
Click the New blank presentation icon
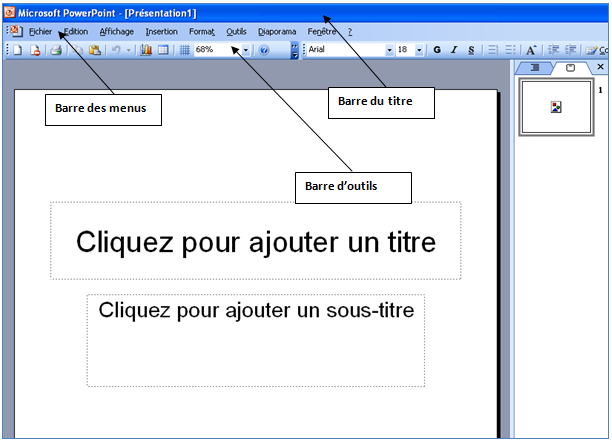[18, 50]
